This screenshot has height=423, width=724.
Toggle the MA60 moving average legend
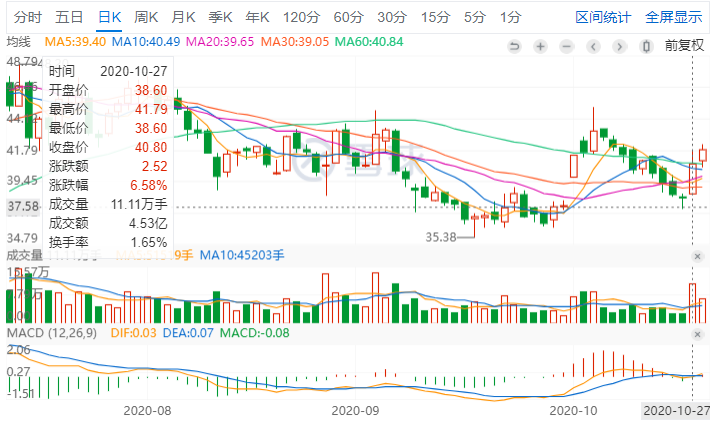(x=369, y=42)
